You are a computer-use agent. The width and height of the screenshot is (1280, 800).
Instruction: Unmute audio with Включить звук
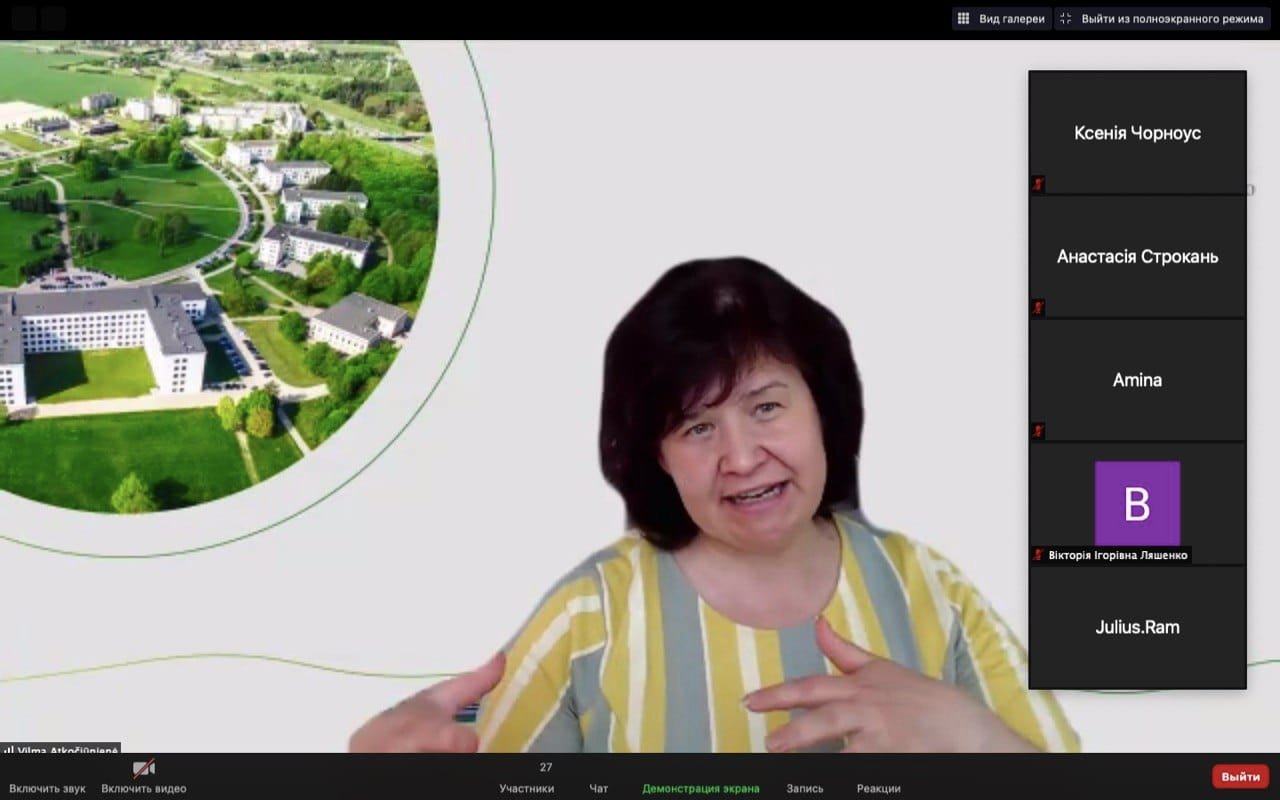47,788
